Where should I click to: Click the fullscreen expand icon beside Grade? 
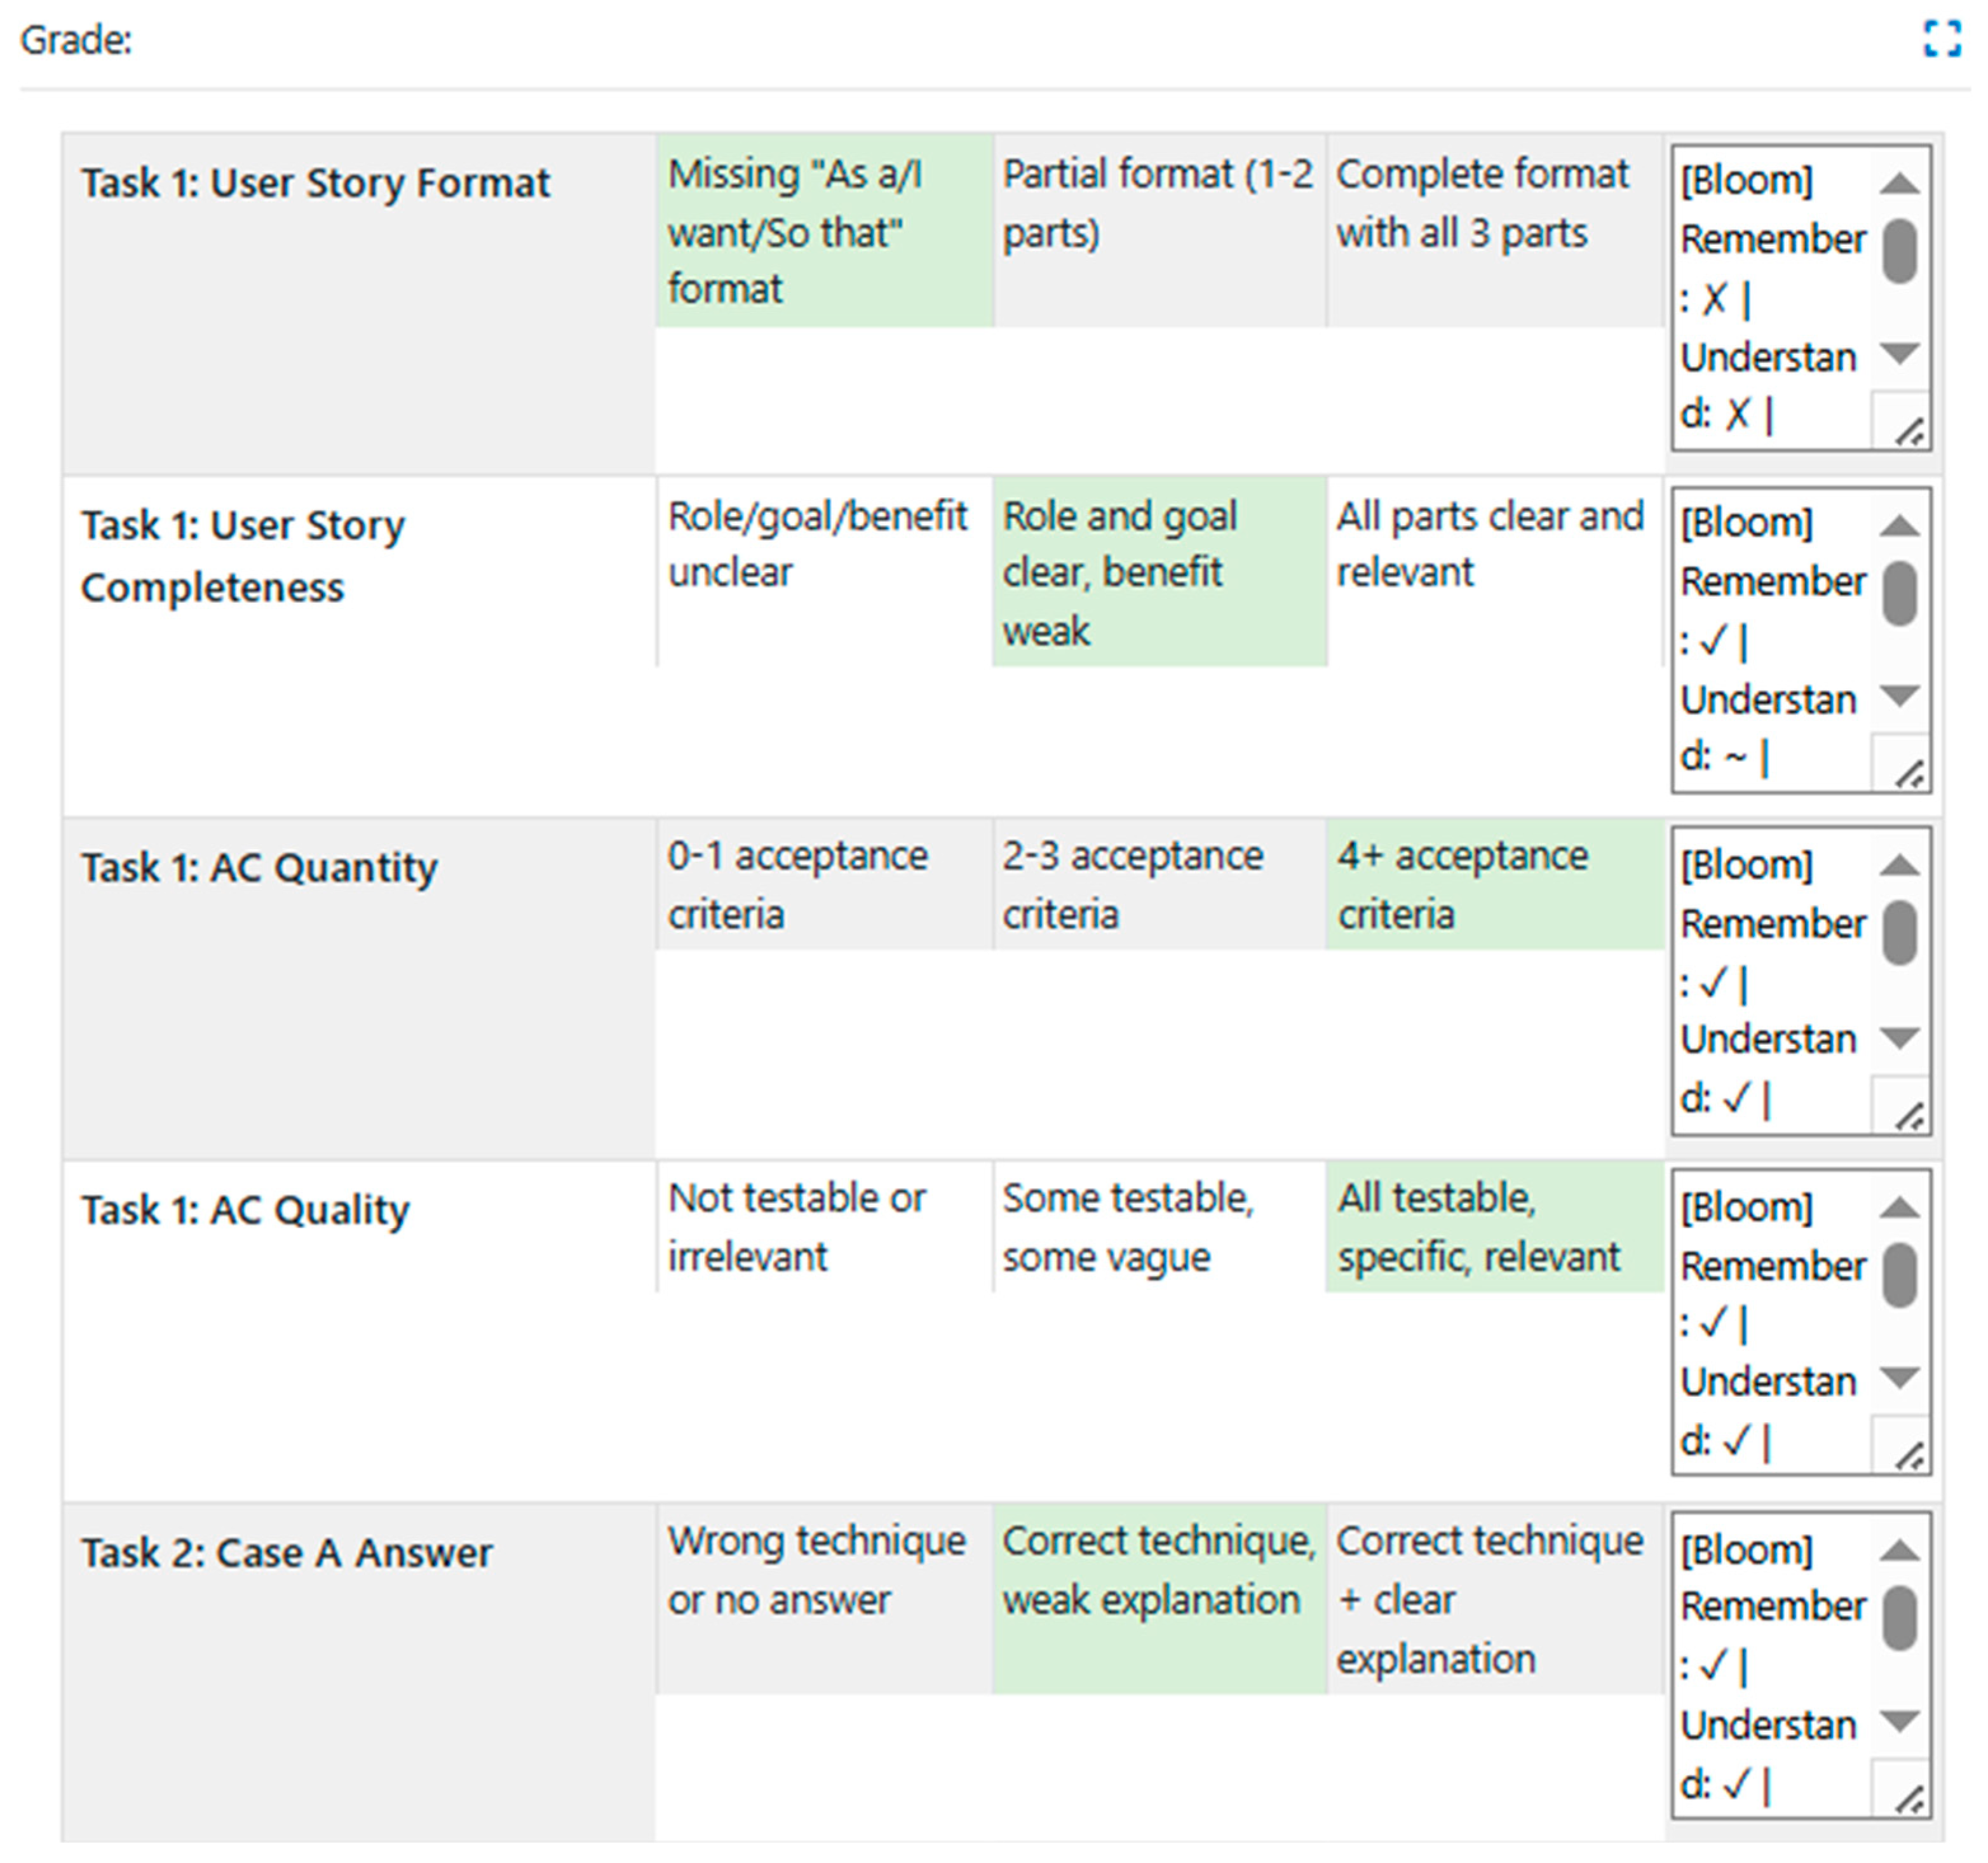pyautogui.click(x=1942, y=39)
